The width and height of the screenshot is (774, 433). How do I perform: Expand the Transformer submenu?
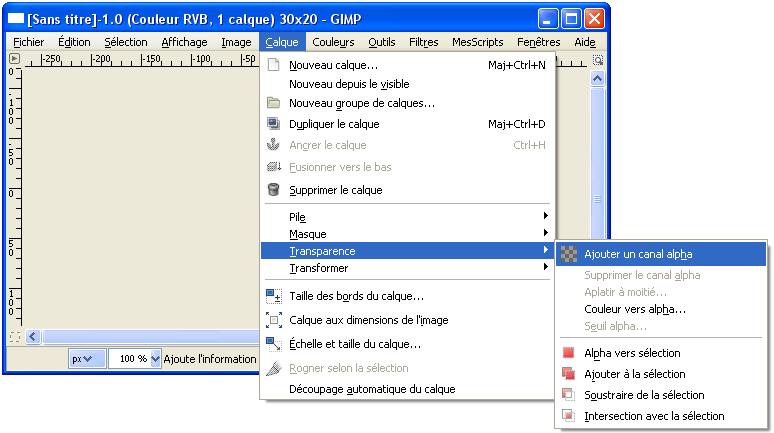(x=407, y=268)
